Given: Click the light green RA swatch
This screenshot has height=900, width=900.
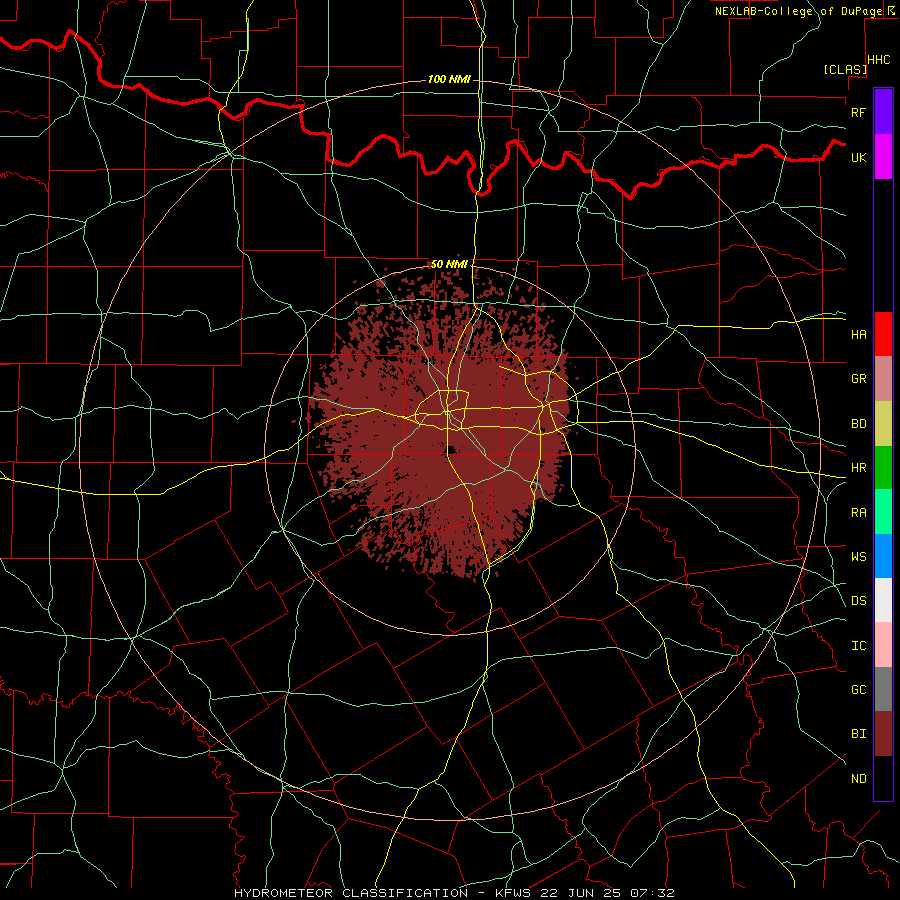Looking at the screenshot, I should [x=883, y=512].
